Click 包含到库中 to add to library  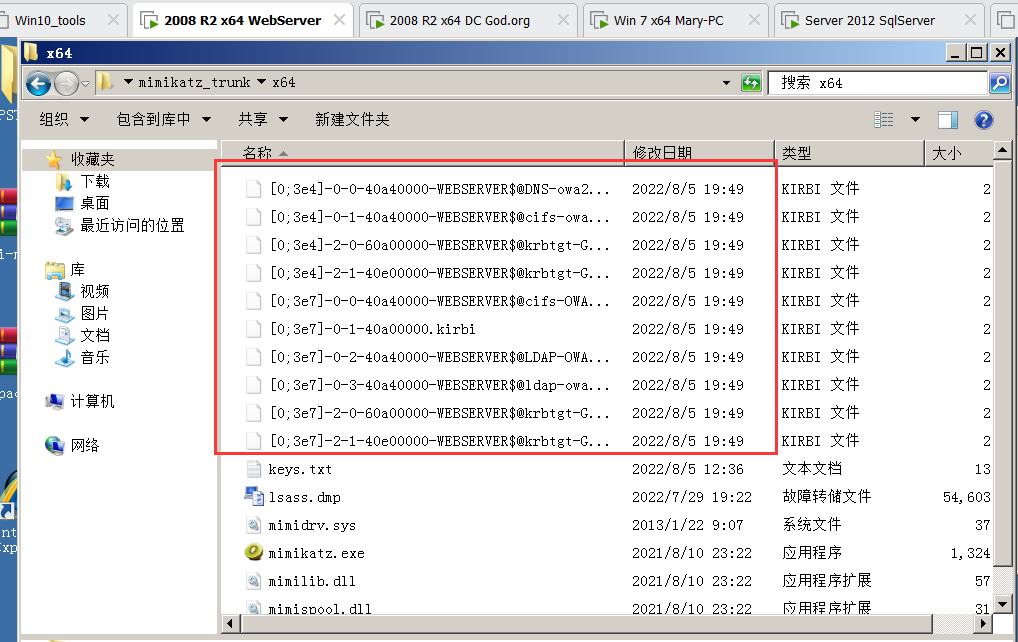pyautogui.click(x=155, y=119)
